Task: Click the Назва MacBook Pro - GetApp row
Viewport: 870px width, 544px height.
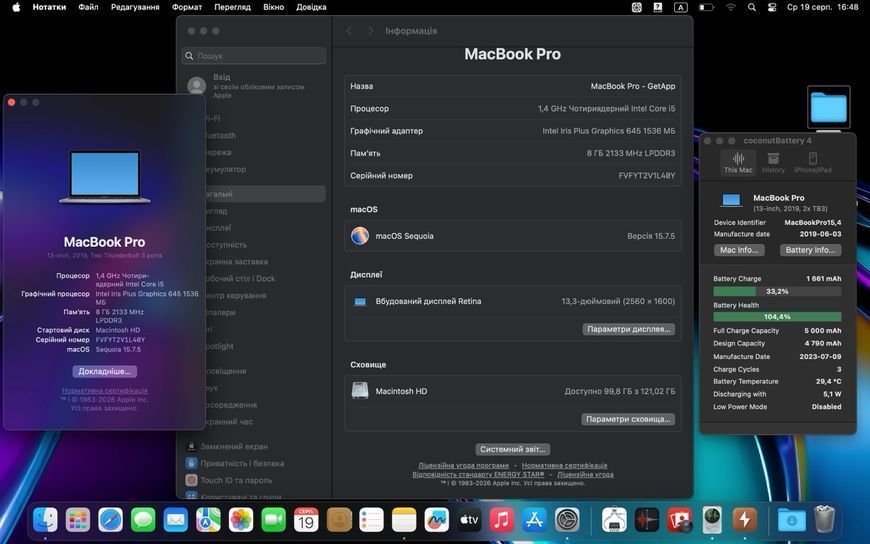Action: pos(513,86)
